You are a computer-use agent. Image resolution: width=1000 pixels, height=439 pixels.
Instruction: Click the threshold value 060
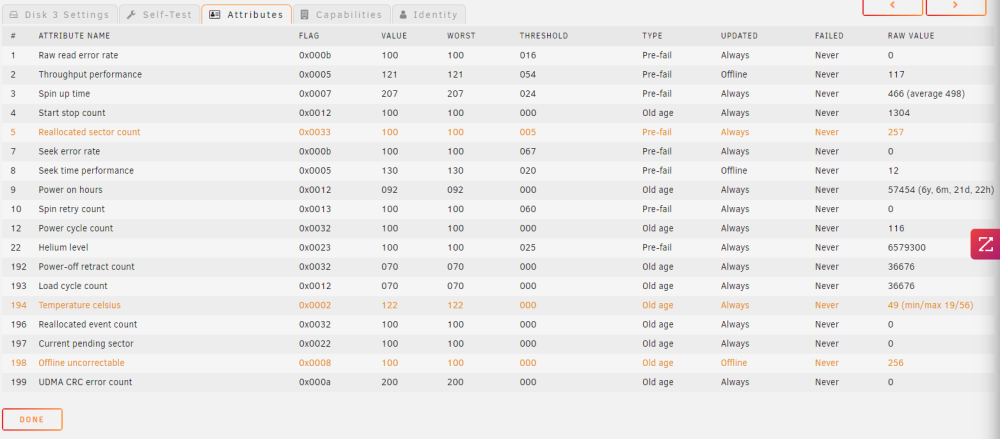528,209
